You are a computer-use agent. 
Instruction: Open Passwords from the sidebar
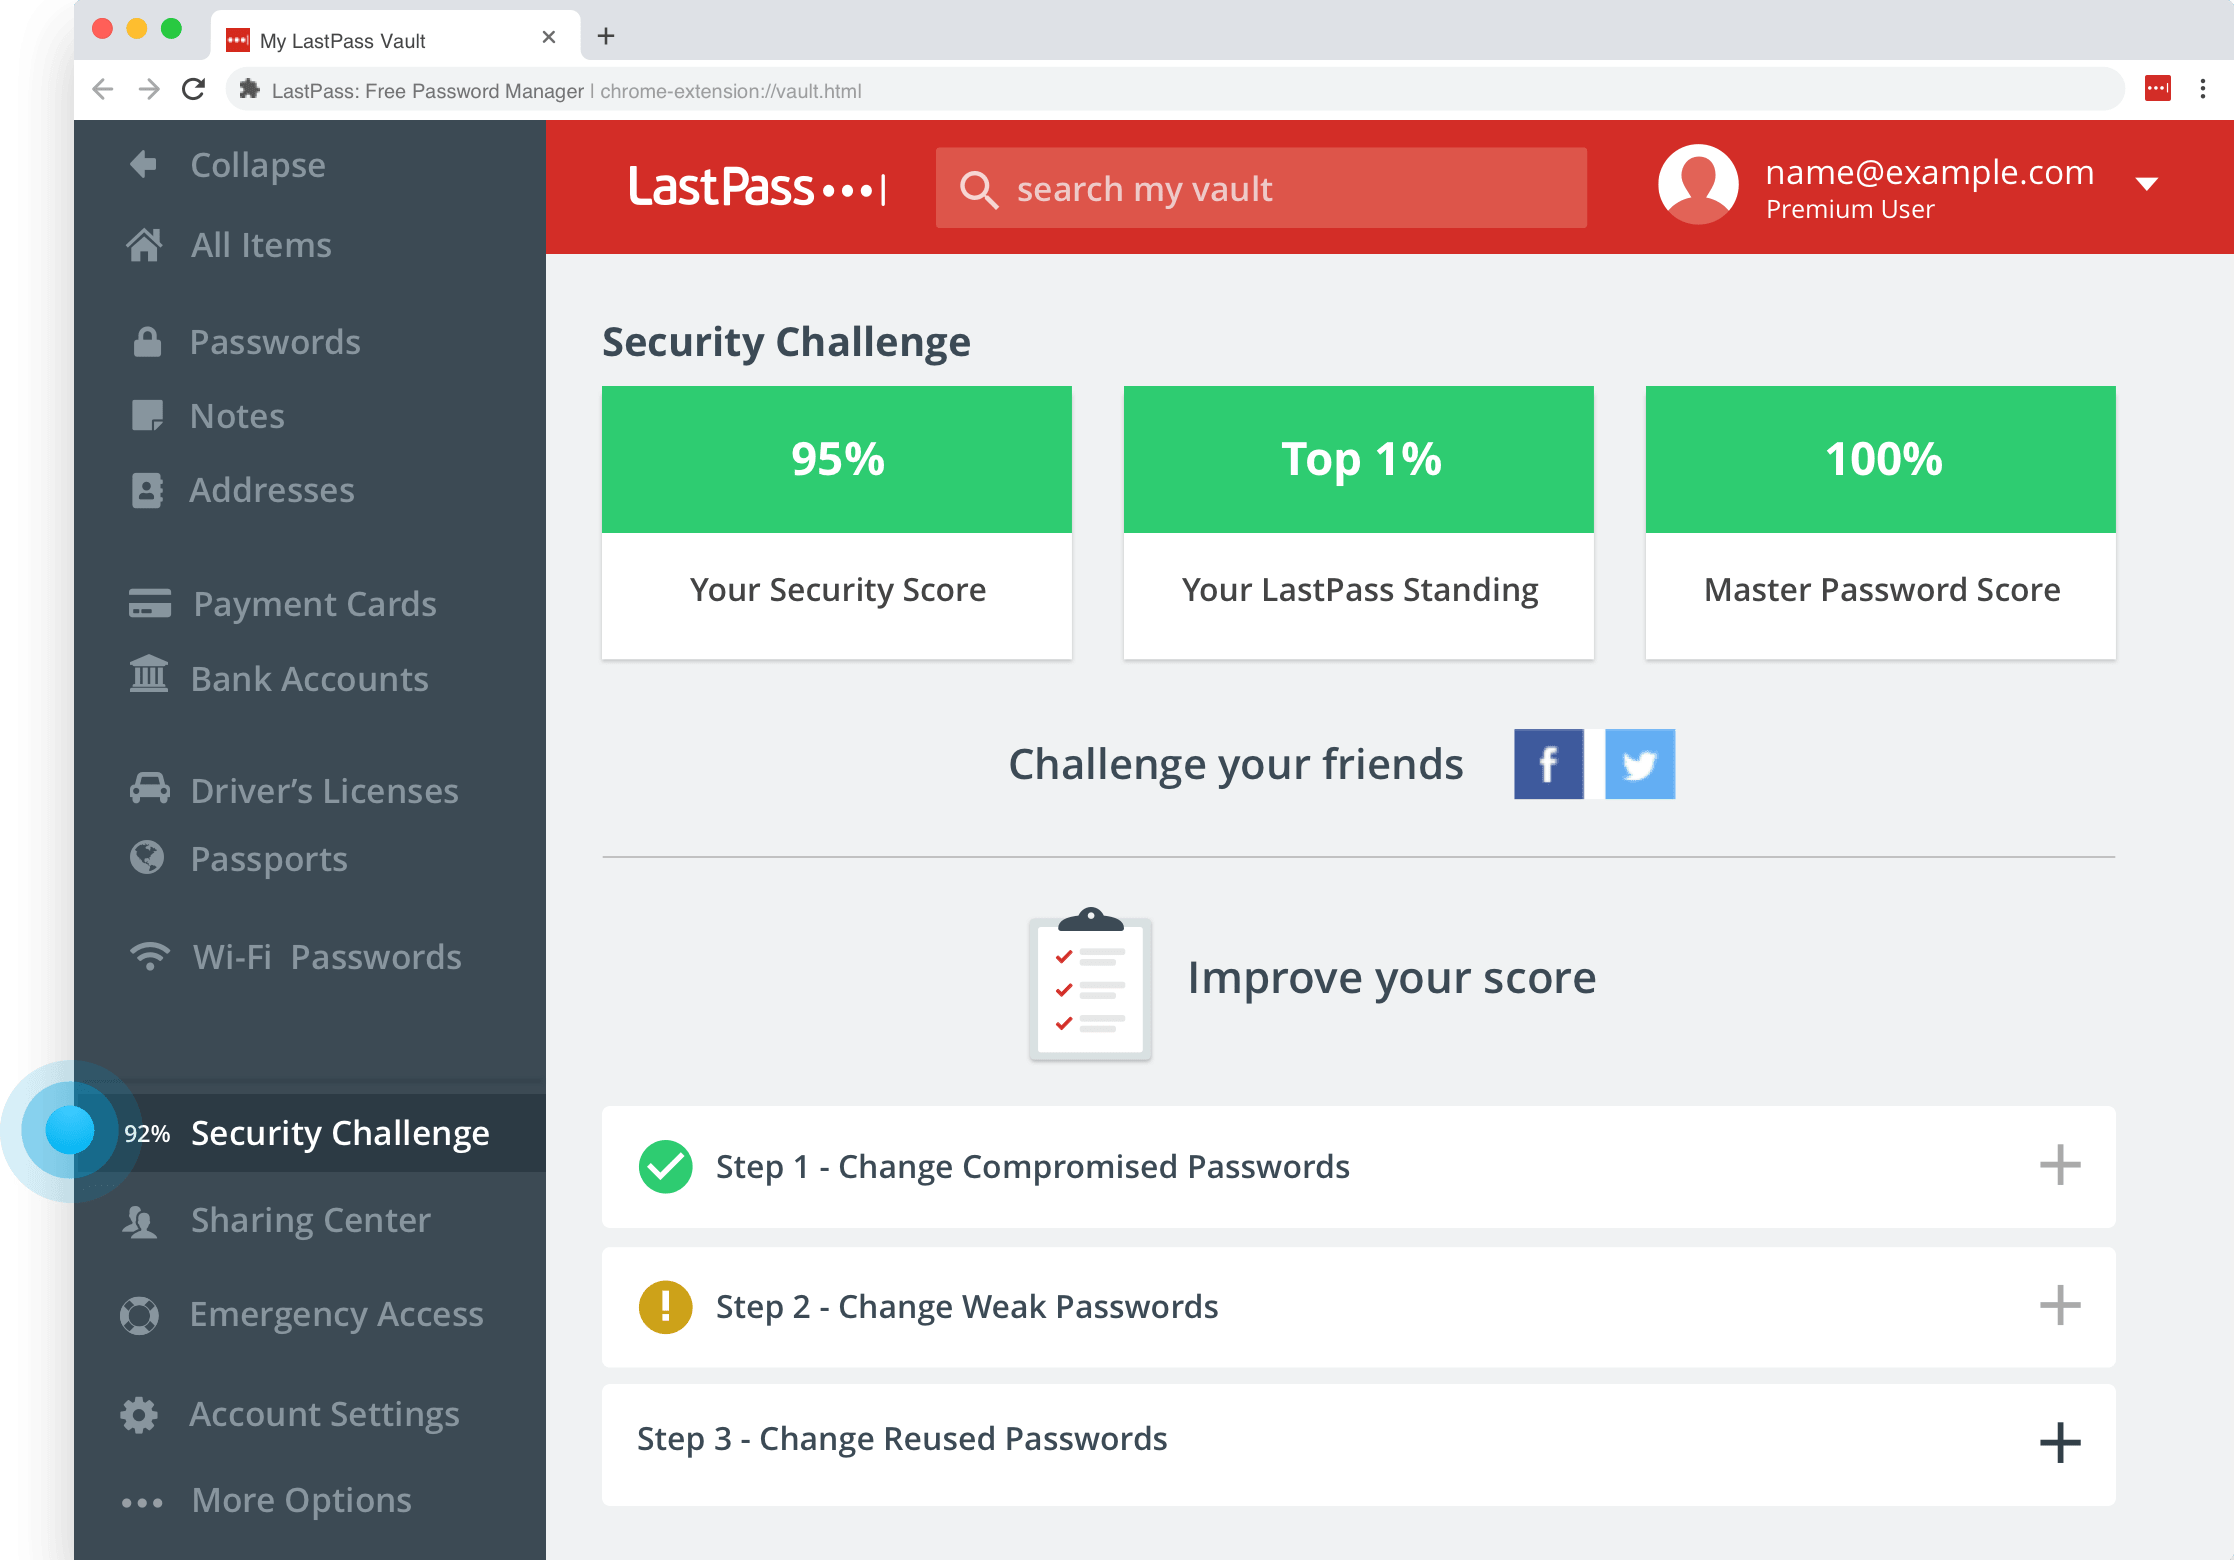tap(274, 341)
